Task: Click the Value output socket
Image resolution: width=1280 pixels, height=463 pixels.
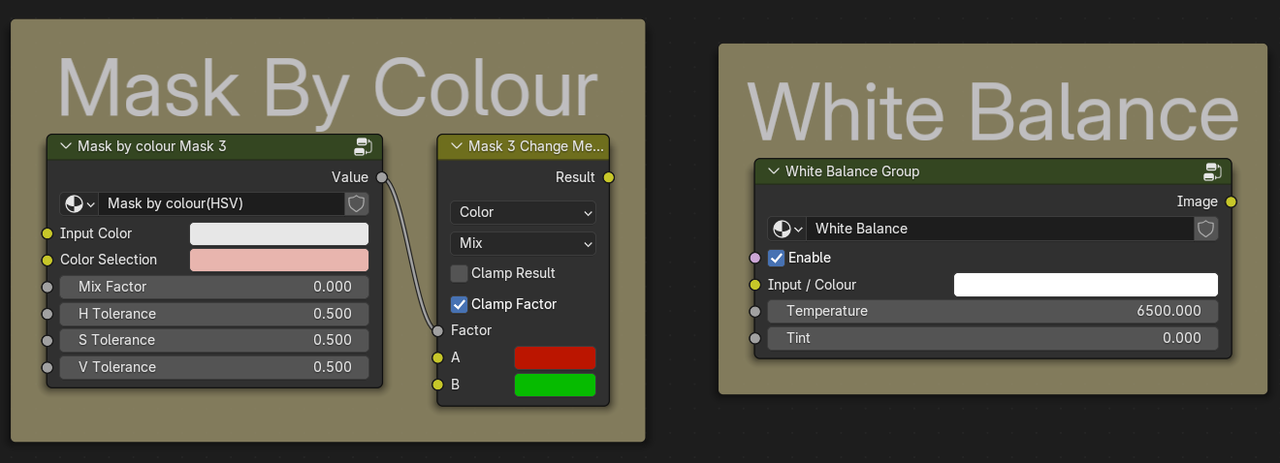Action: (382, 177)
